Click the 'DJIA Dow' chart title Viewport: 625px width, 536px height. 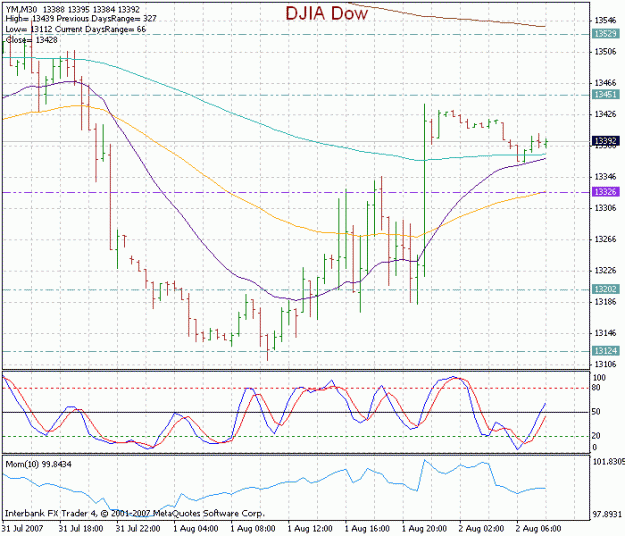point(326,13)
